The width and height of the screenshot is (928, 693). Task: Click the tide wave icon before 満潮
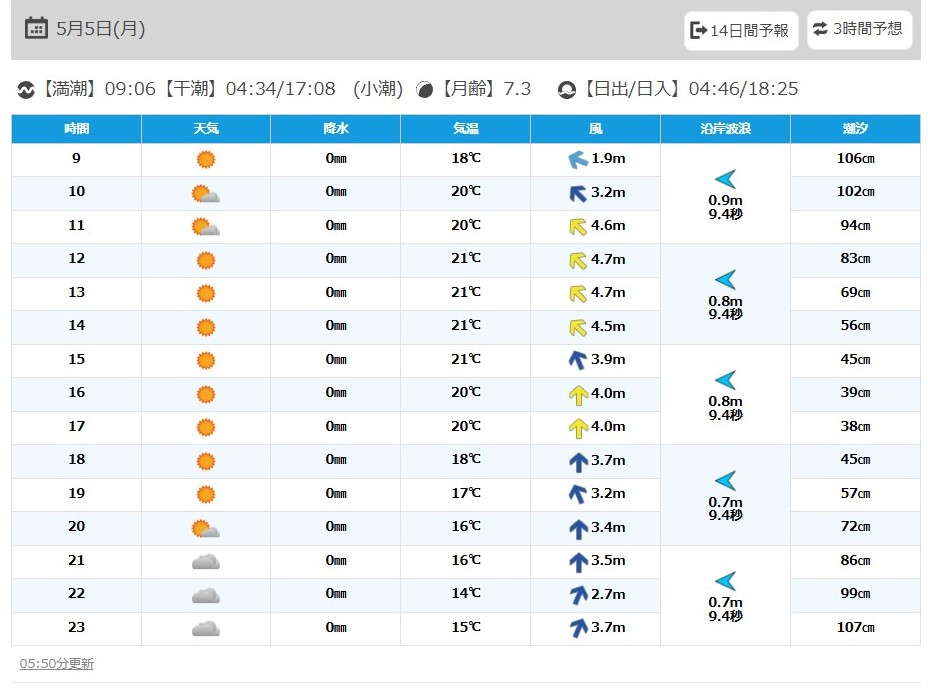pyautogui.click(x=26, y=89)
